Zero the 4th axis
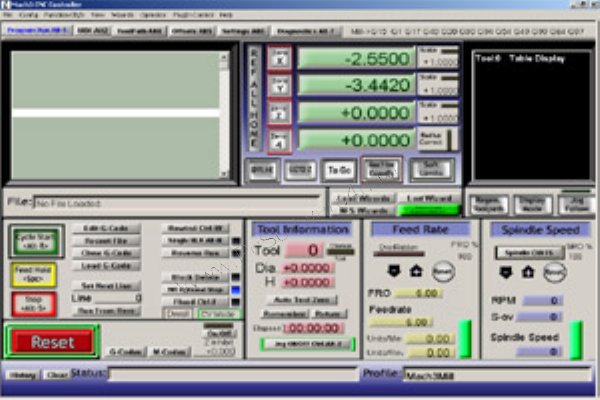The height and width of the screenshot is (400, 600). point(280,141)
